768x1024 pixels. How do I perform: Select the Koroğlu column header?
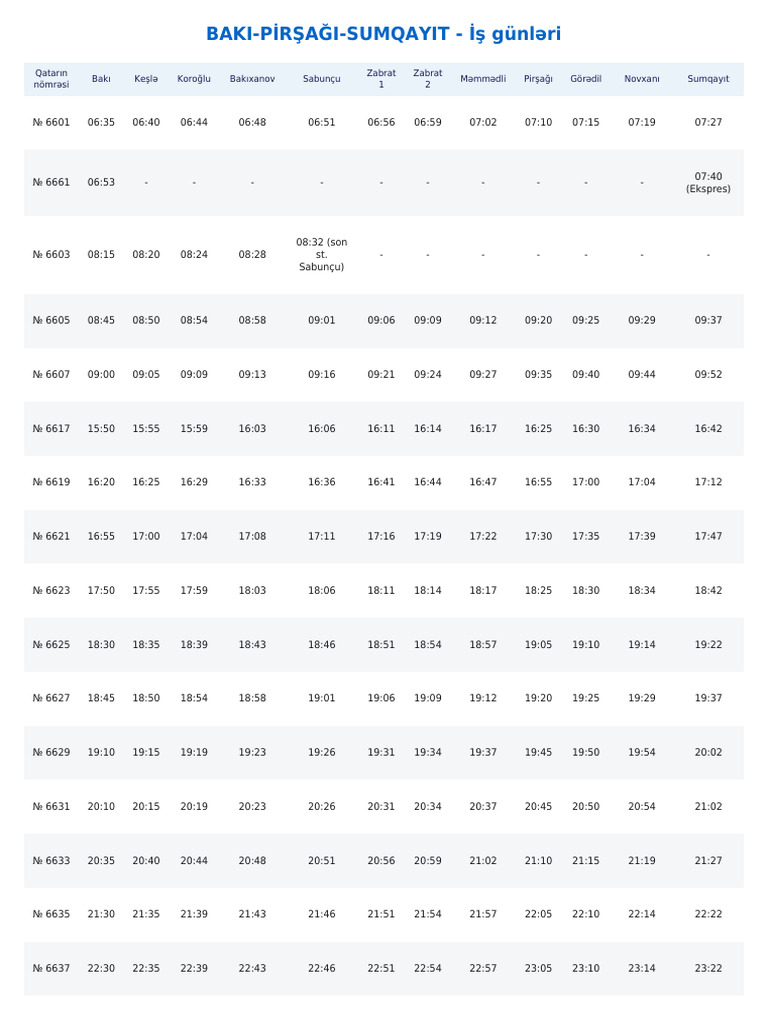click(194, 79)
